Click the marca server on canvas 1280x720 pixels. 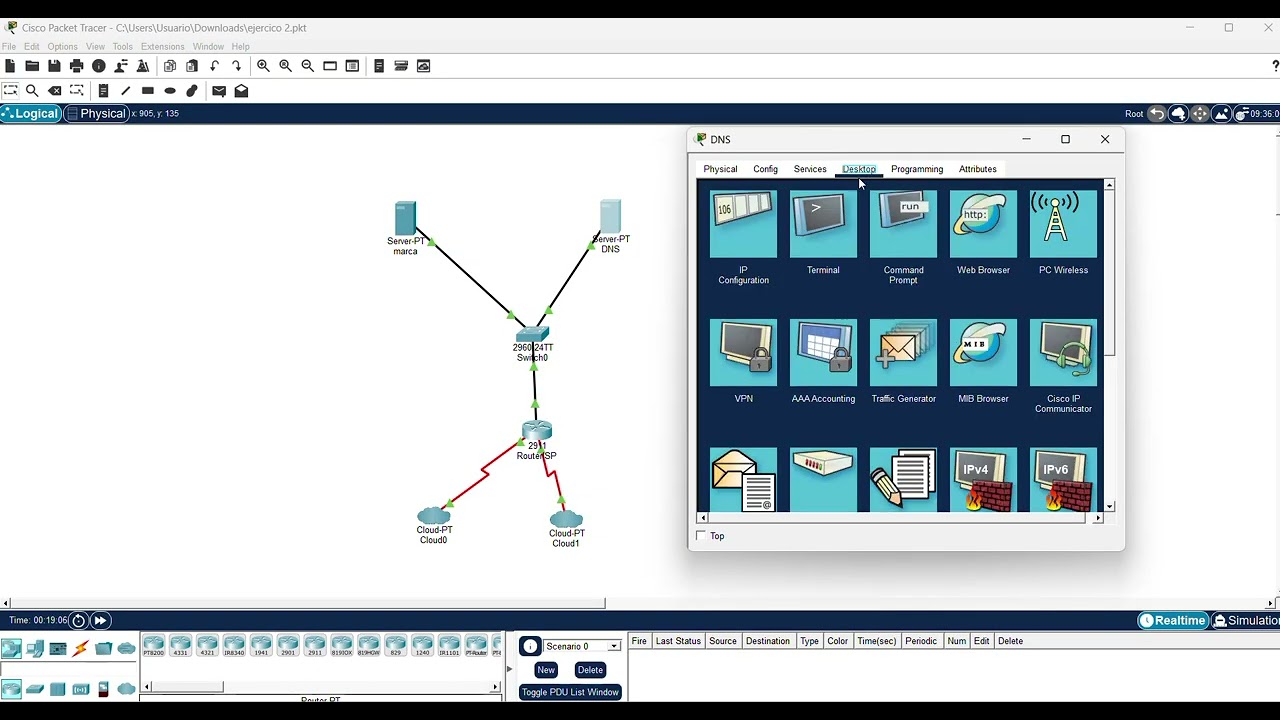tap(405, 219)
